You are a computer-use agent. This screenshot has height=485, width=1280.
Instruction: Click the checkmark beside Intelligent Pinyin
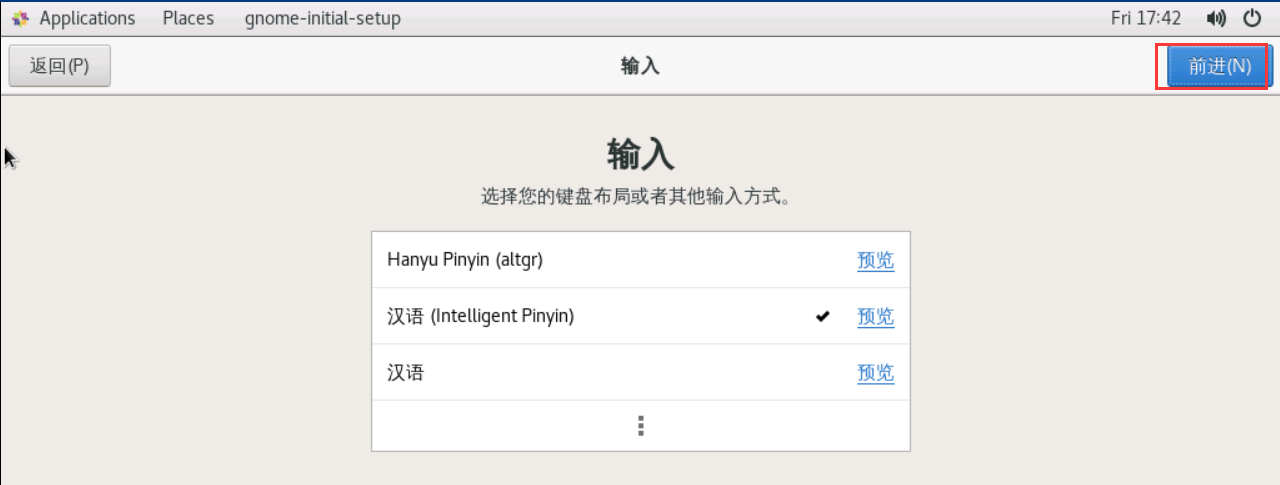click(x=822, y=317)
